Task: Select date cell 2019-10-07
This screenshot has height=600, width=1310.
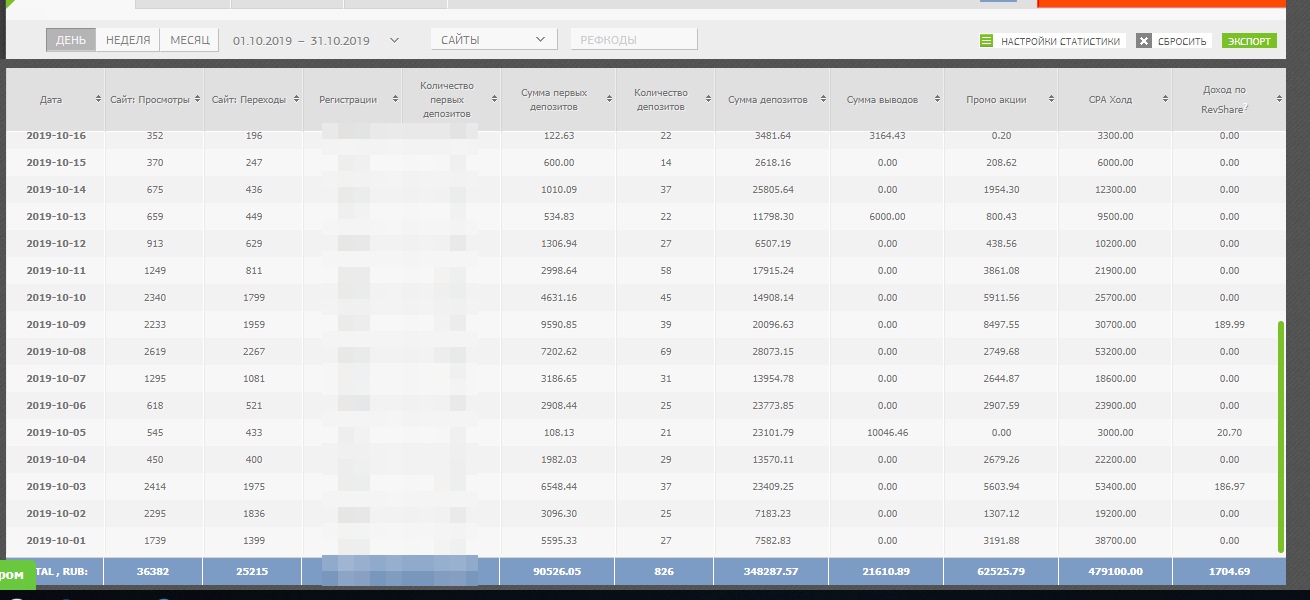Action: (56, 378)
